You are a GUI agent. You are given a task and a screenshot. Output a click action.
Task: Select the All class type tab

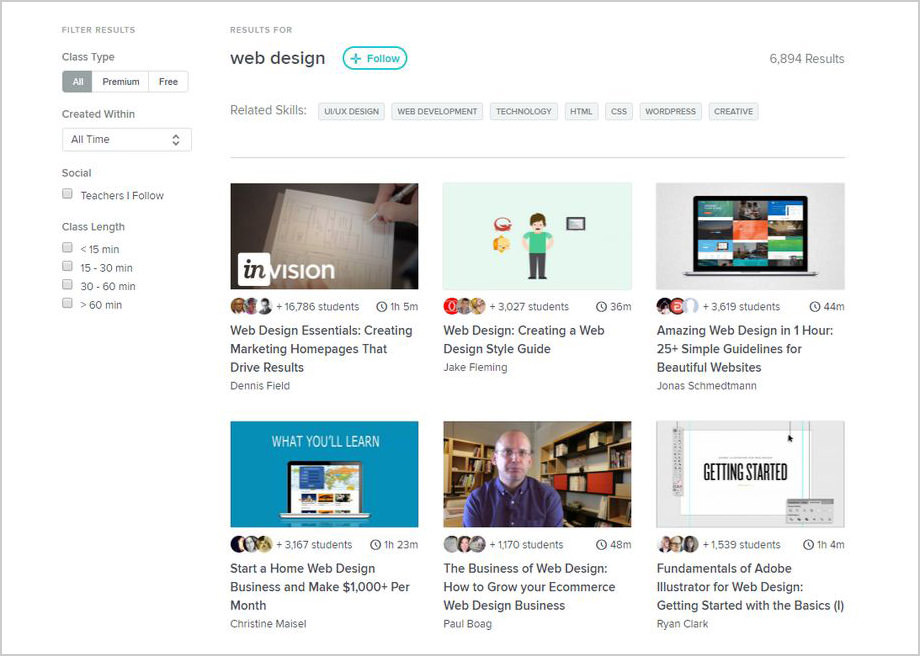[x=77, y=82]
